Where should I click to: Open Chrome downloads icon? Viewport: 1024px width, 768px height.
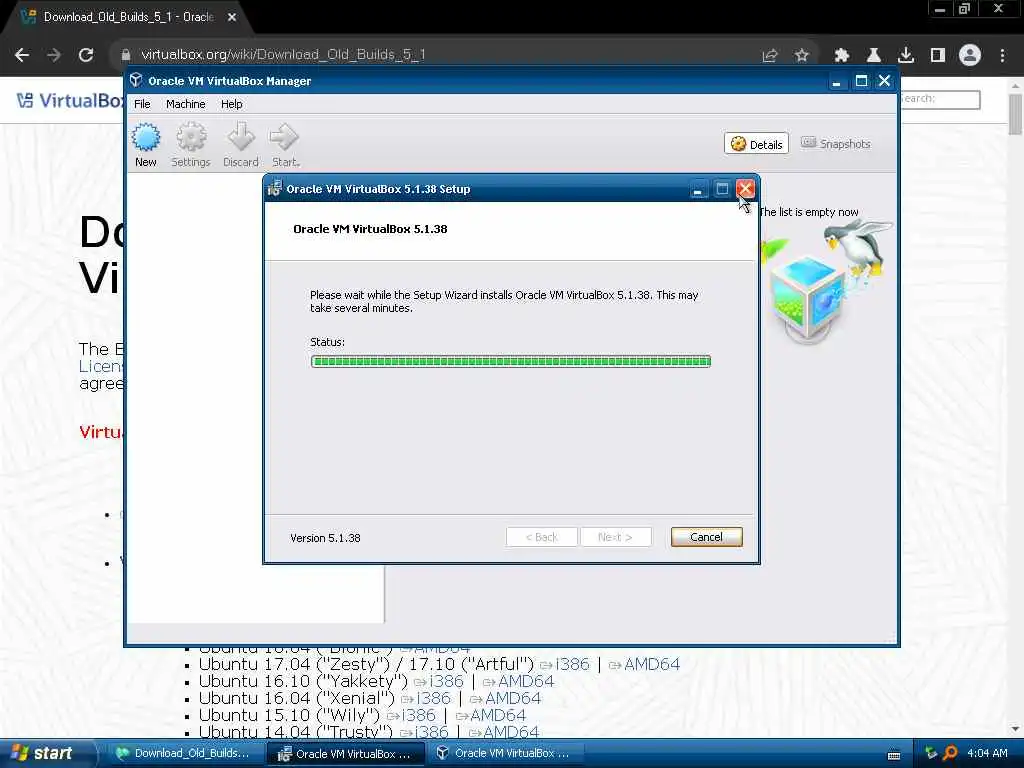pyautogui.click(x=906, y=56)
